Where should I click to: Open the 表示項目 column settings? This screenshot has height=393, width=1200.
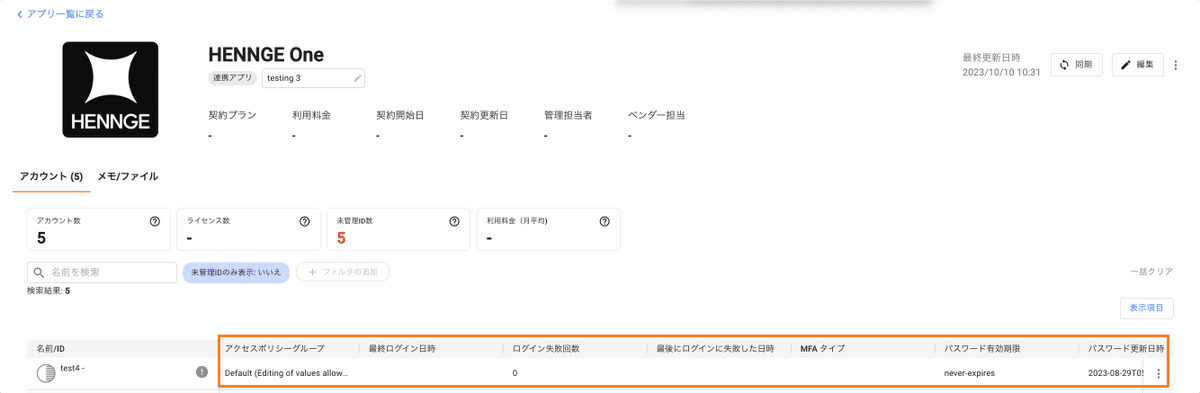coord(1146,308)
